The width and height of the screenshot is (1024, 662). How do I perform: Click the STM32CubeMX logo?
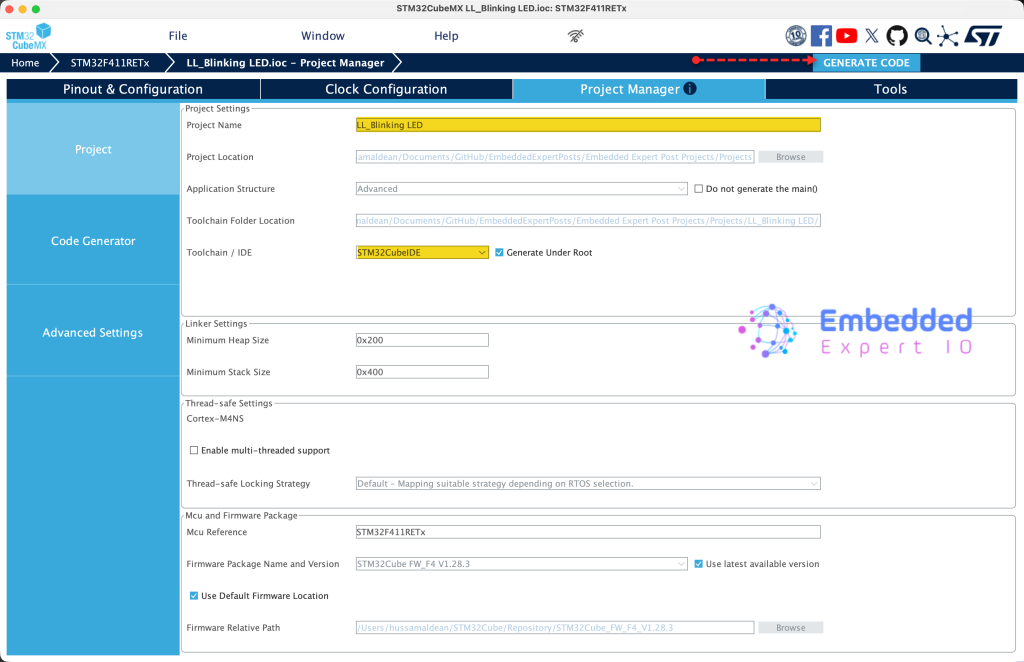tap(27, 36)
